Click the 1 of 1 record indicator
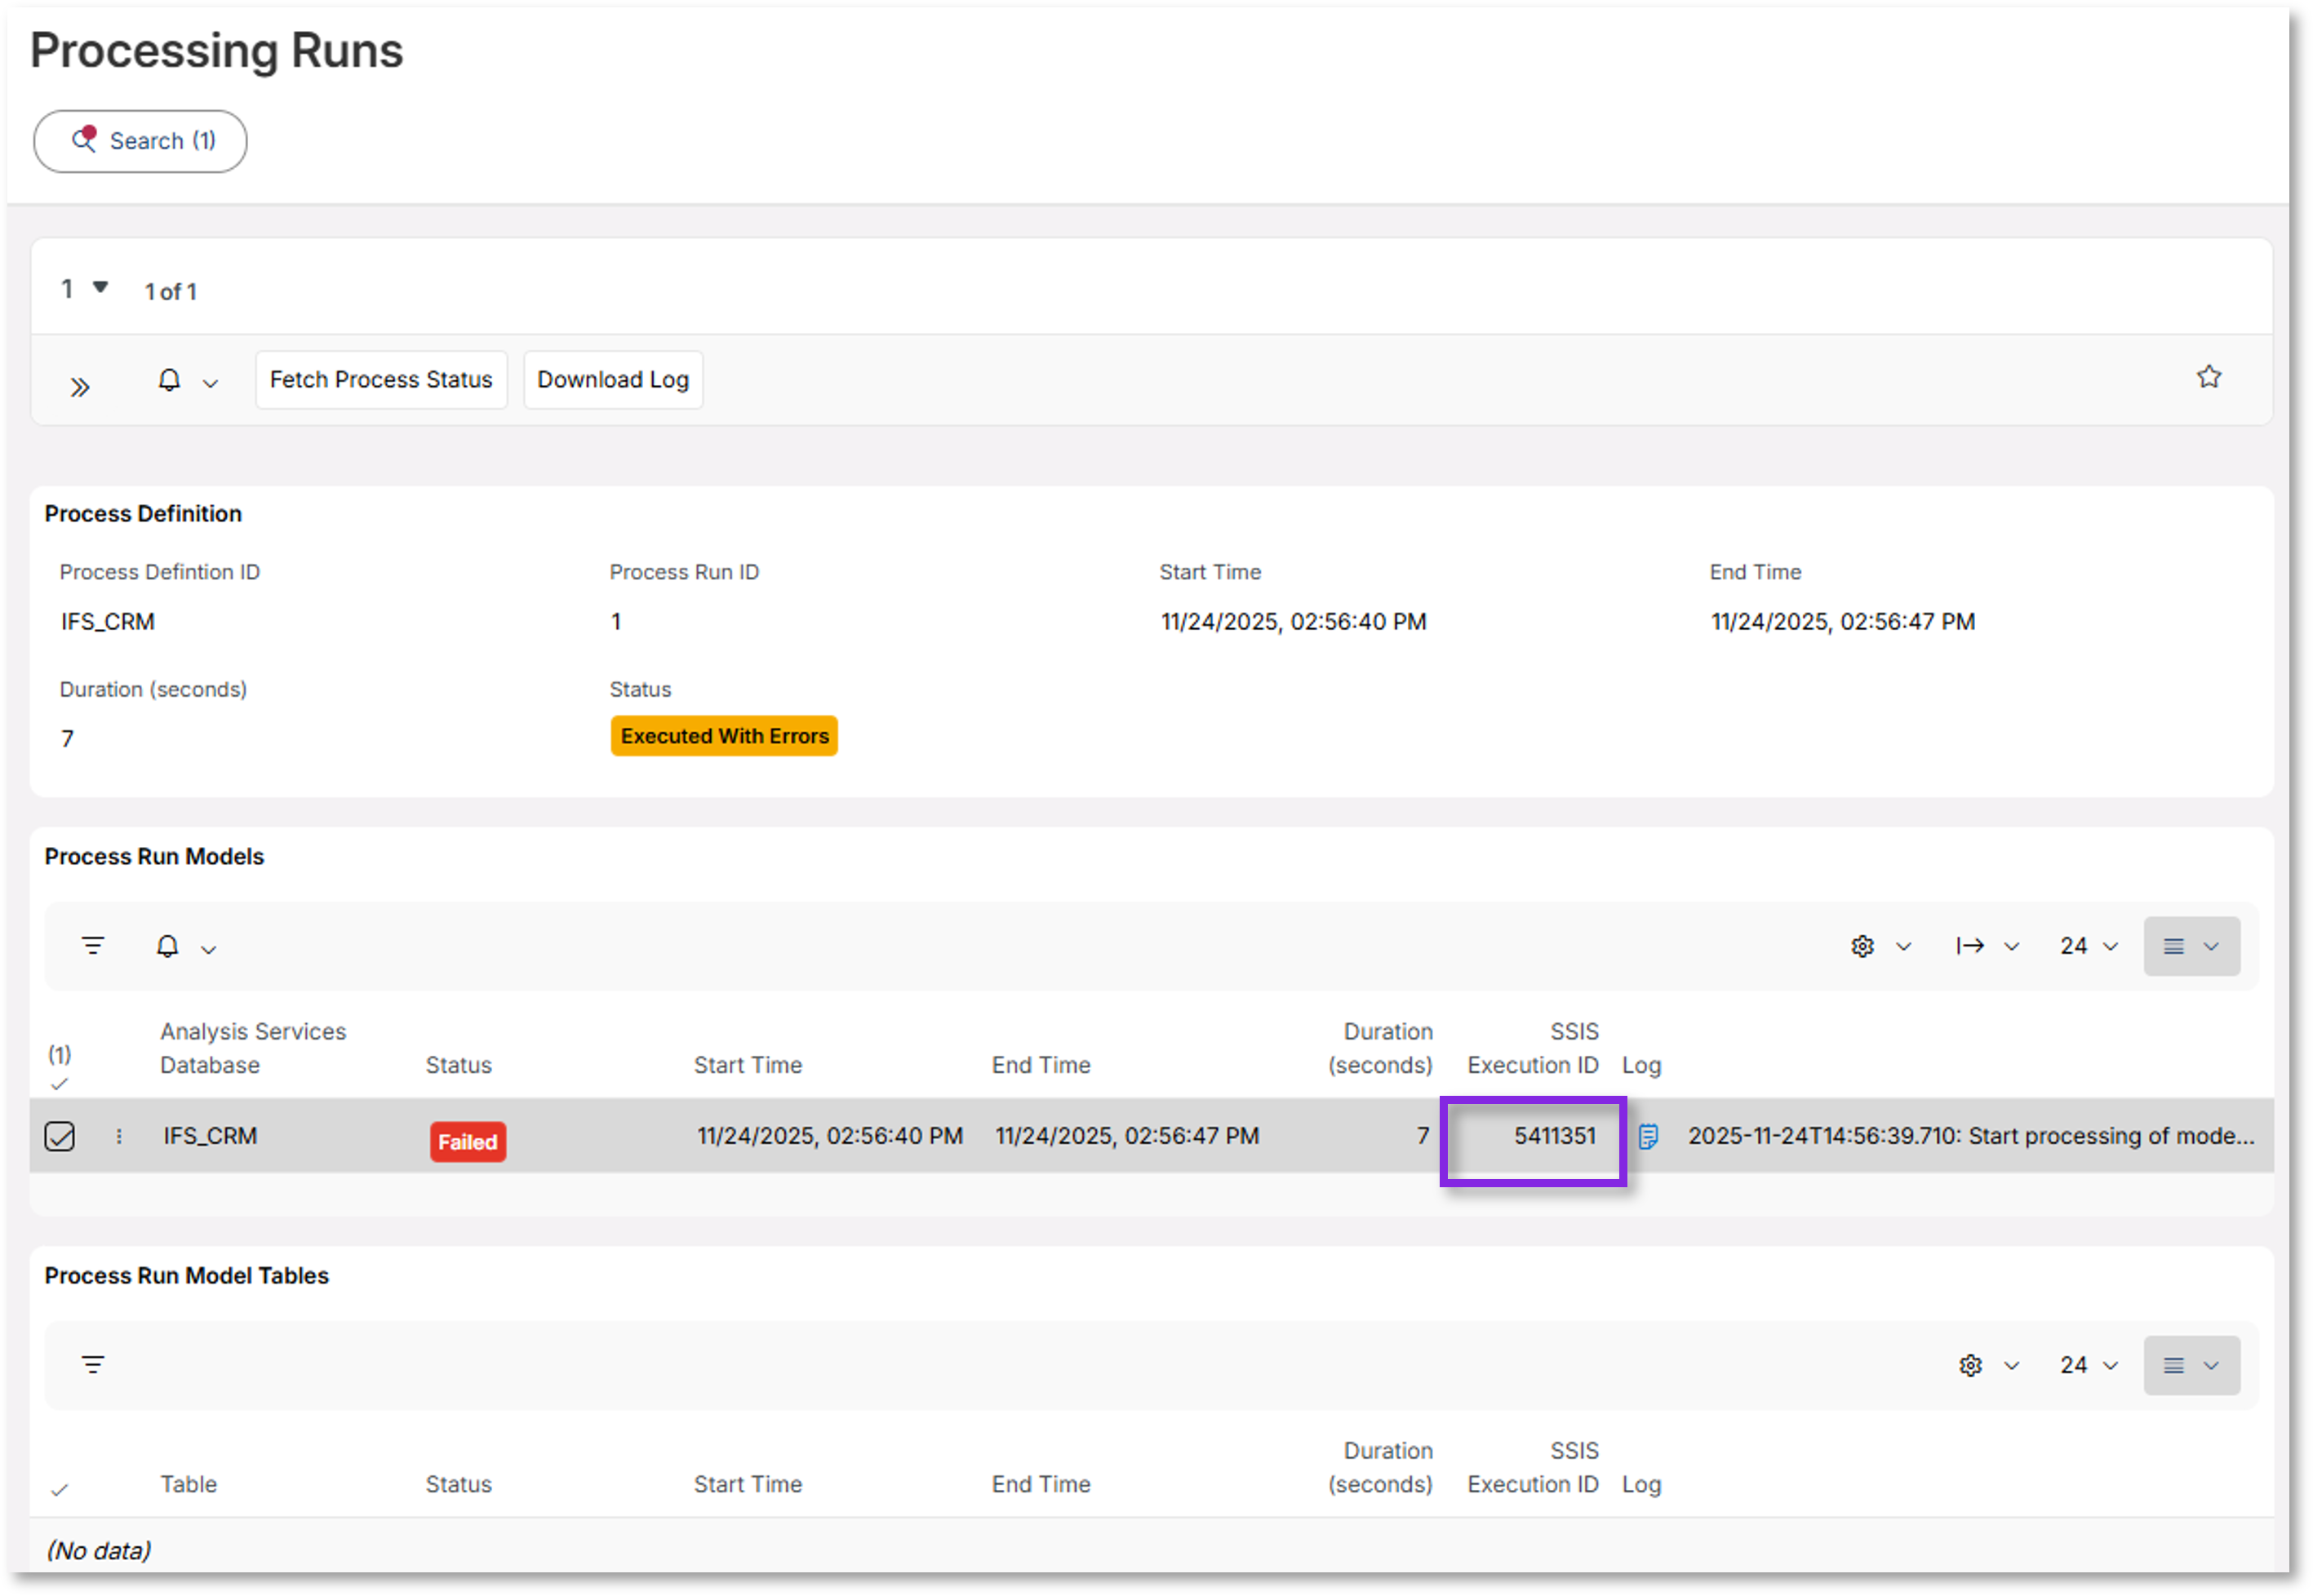 click(x=171, y=292)
